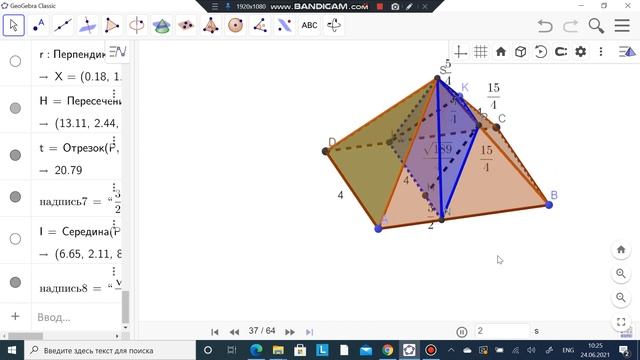Add new item with plus button
This screenshot has height=360, width=640.
coord(15,316)
